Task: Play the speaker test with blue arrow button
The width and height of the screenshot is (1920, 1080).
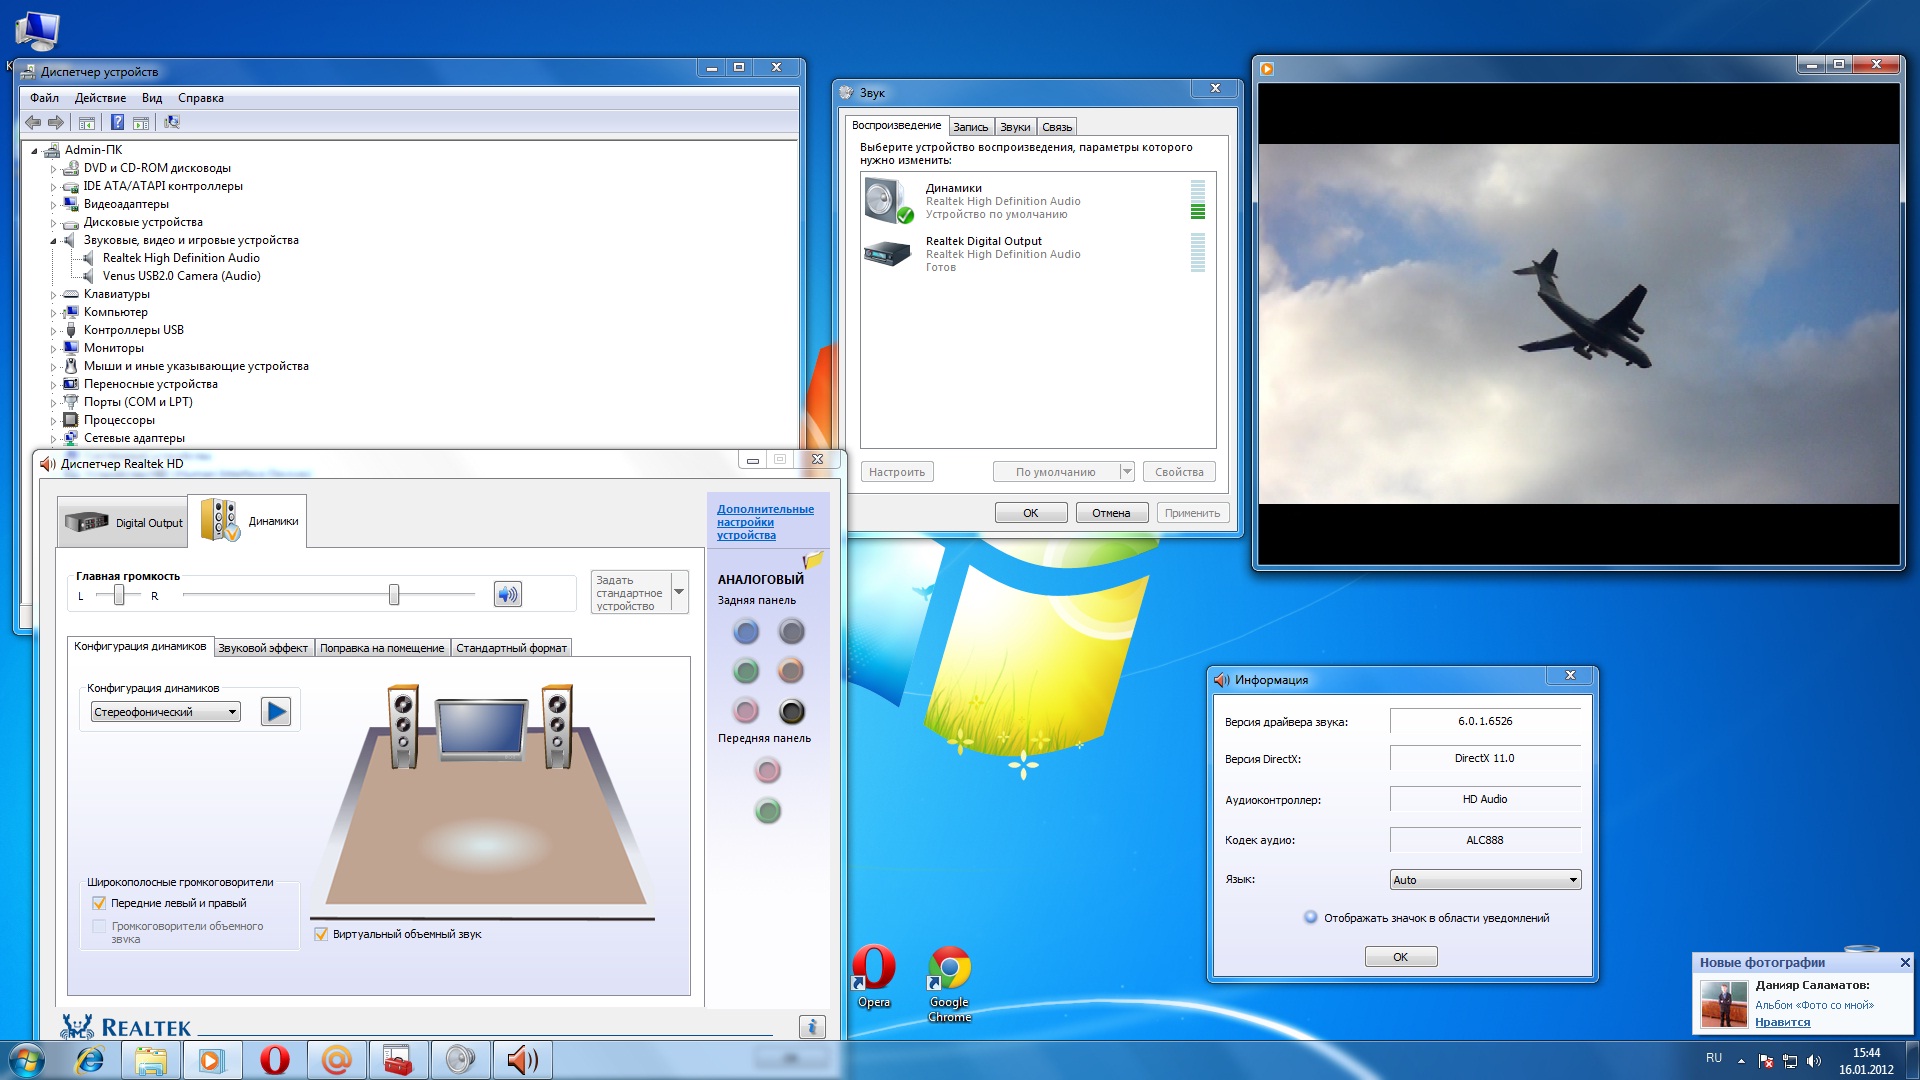Action: (276, 711)
